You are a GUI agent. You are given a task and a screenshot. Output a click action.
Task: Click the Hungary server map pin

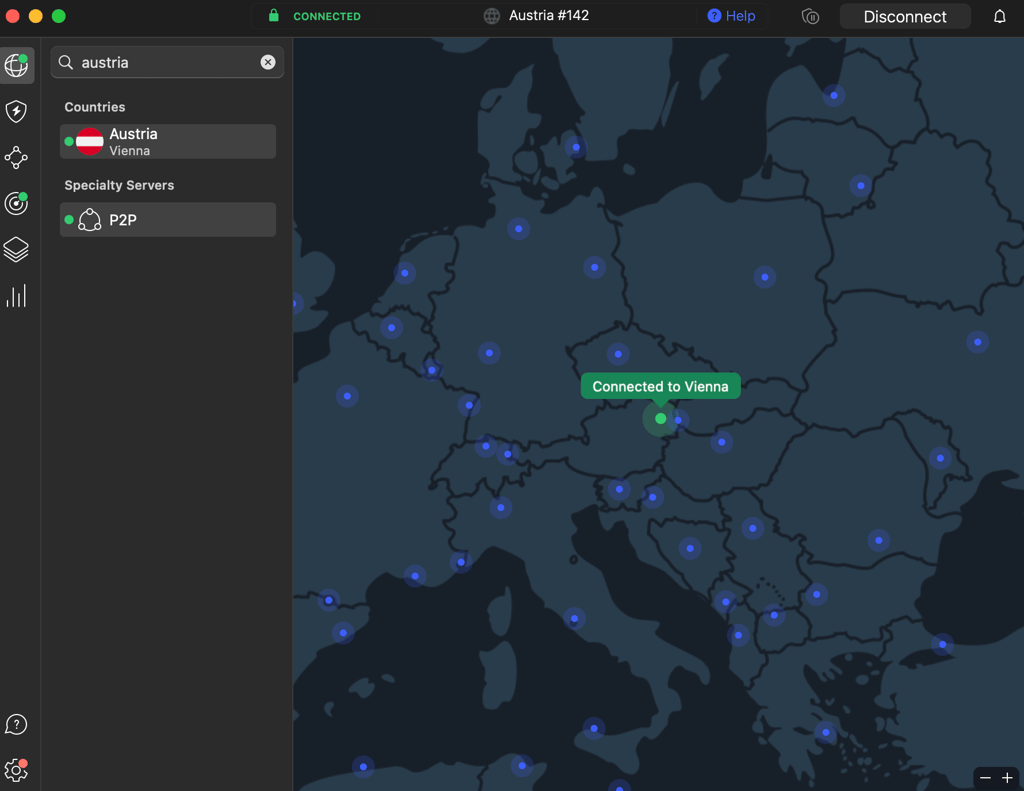pyautogui.click(x=721, y=442)
